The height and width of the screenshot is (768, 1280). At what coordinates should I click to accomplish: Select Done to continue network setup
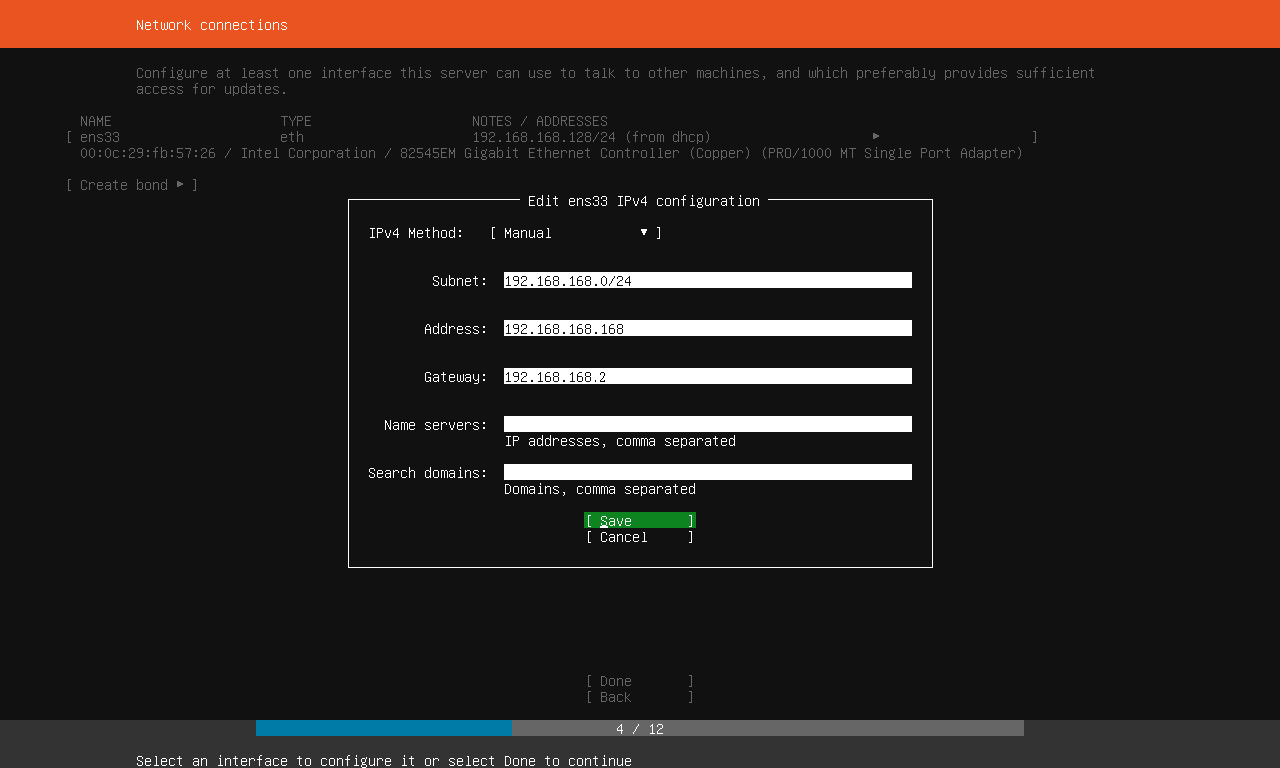pos(639,681)
